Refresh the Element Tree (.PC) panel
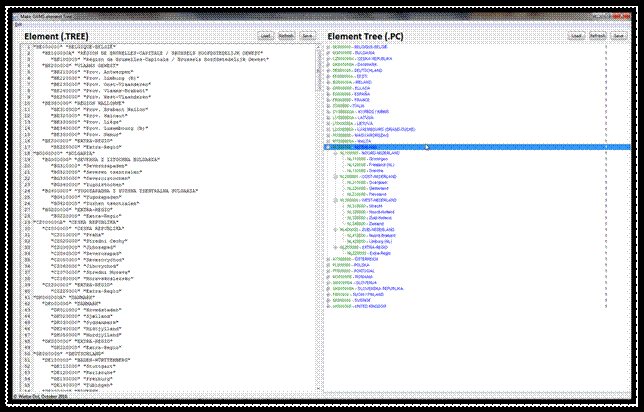644x412 pixels. [x=598, y=35]
